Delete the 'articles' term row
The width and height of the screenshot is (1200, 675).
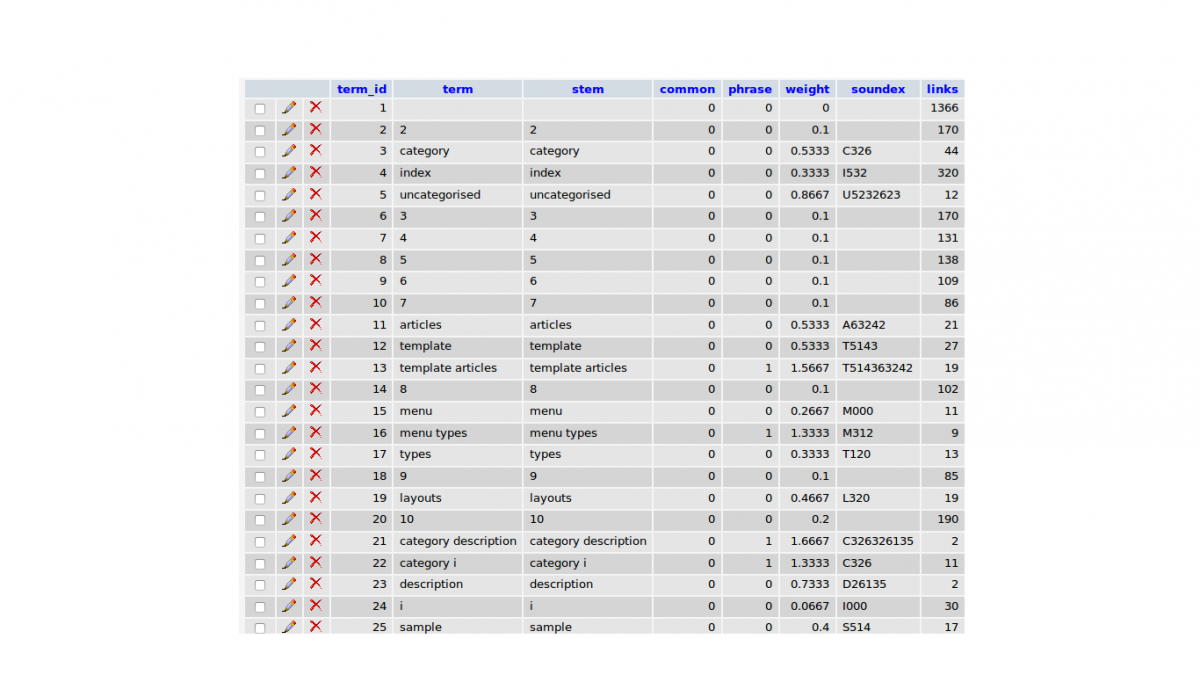pos(315,324)
